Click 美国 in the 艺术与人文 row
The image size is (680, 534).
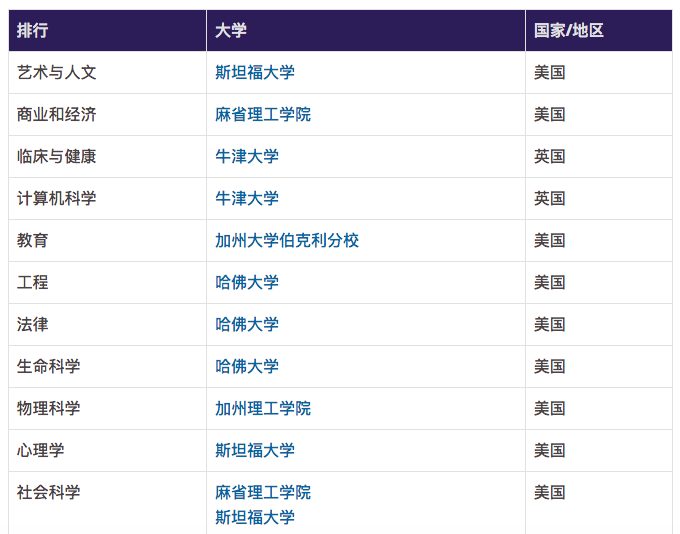[549, 72]
